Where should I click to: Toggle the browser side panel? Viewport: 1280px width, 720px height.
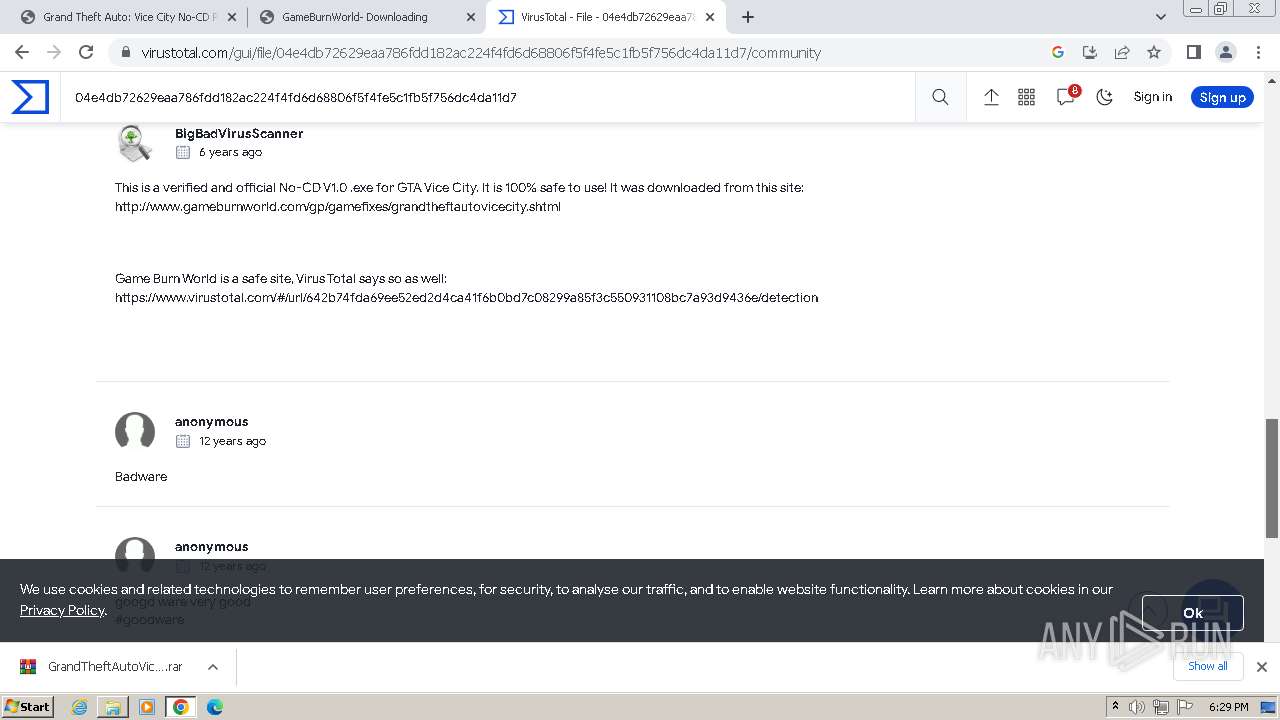coord(1193,52)
